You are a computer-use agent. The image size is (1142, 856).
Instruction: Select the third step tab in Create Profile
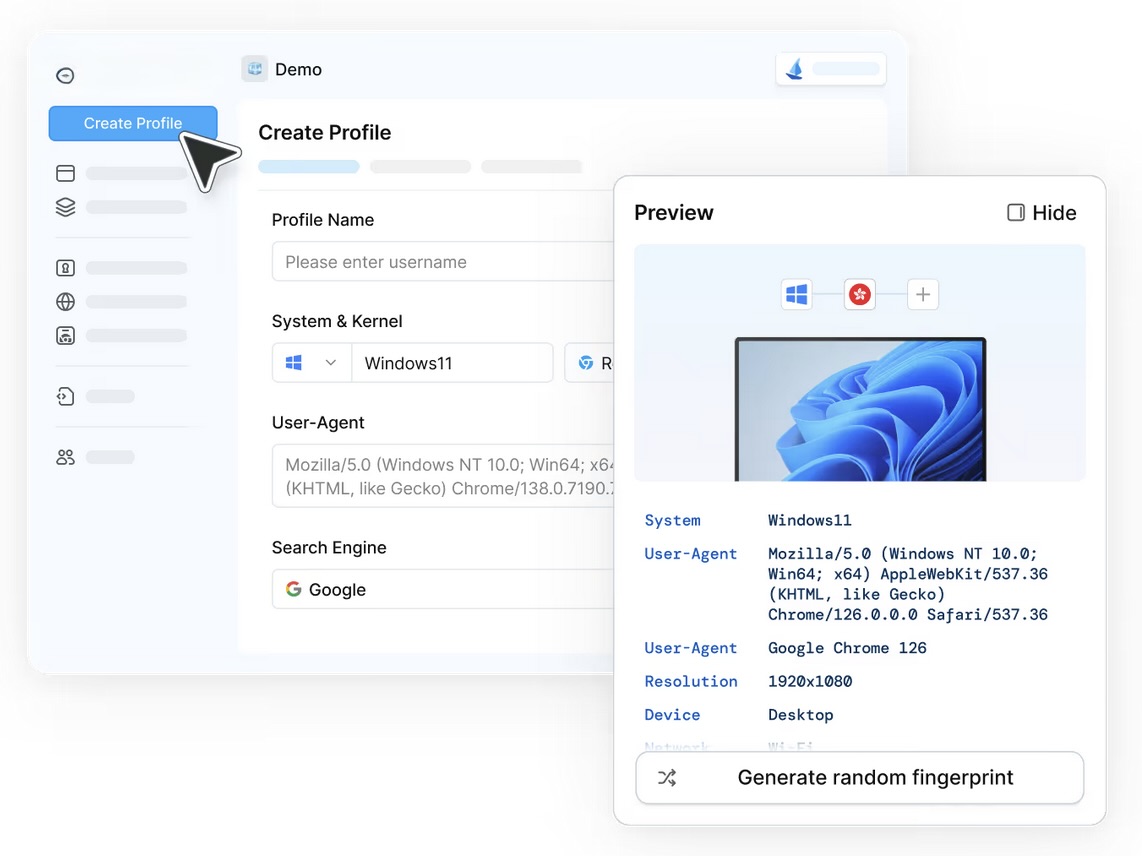pyautogui.click(x=531, y=167)
